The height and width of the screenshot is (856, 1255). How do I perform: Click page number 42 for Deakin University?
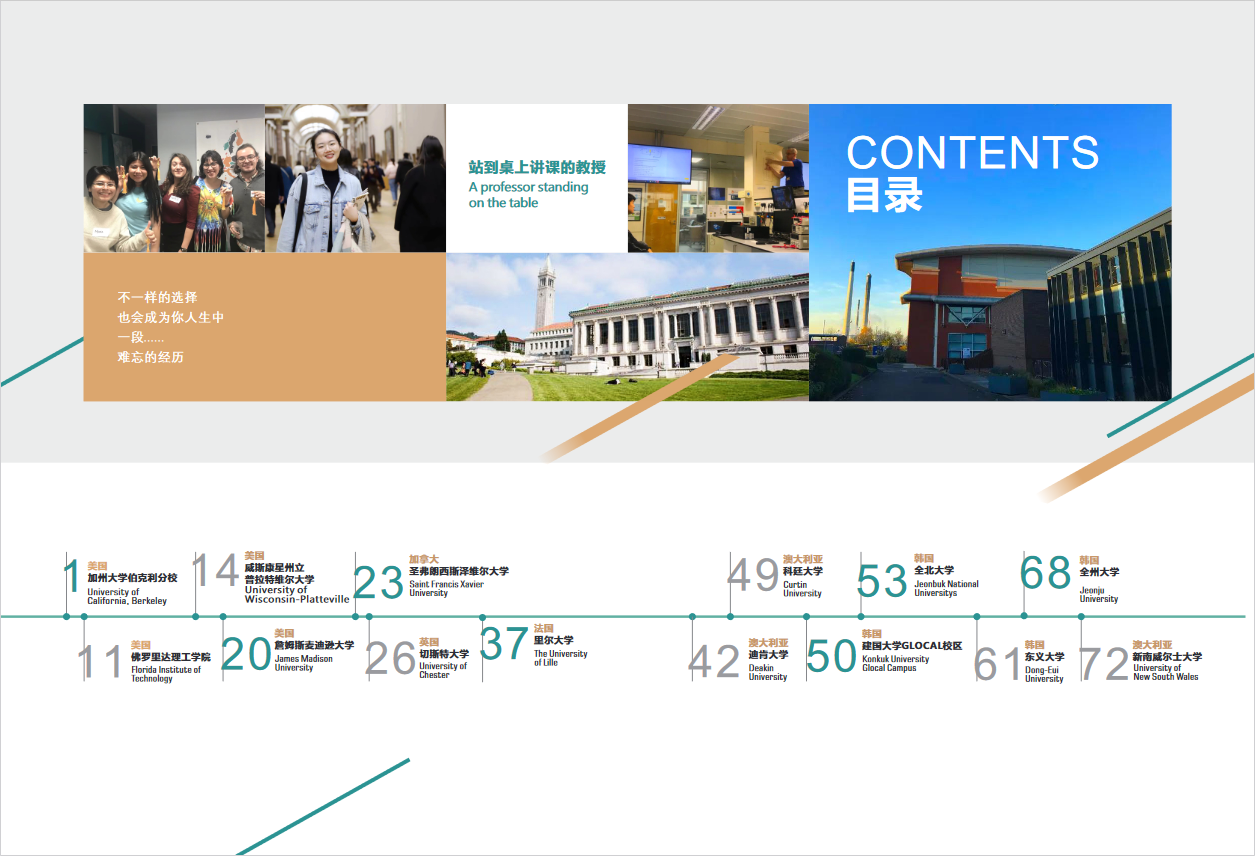coord(714,662)
